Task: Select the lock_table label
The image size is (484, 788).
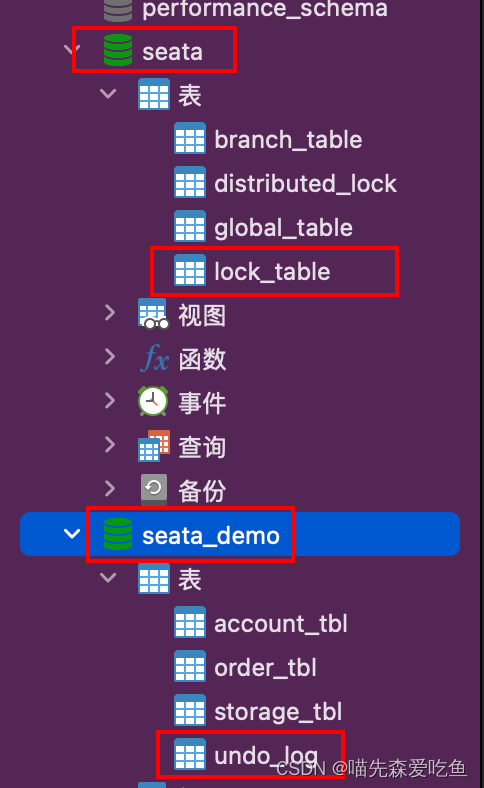Action: click(272, 272)
